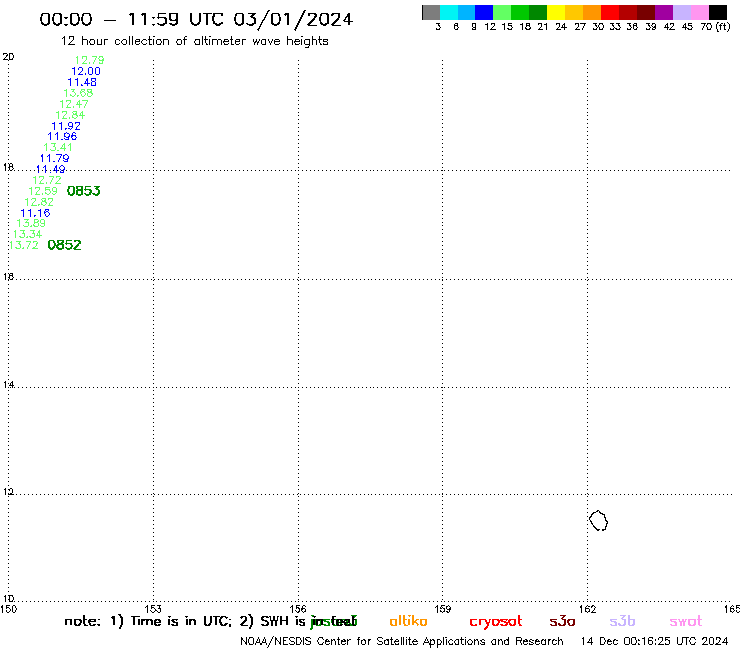The image size is (740, 650).
Task: Click the wave height 13.34
Action: tap(27, 234)
